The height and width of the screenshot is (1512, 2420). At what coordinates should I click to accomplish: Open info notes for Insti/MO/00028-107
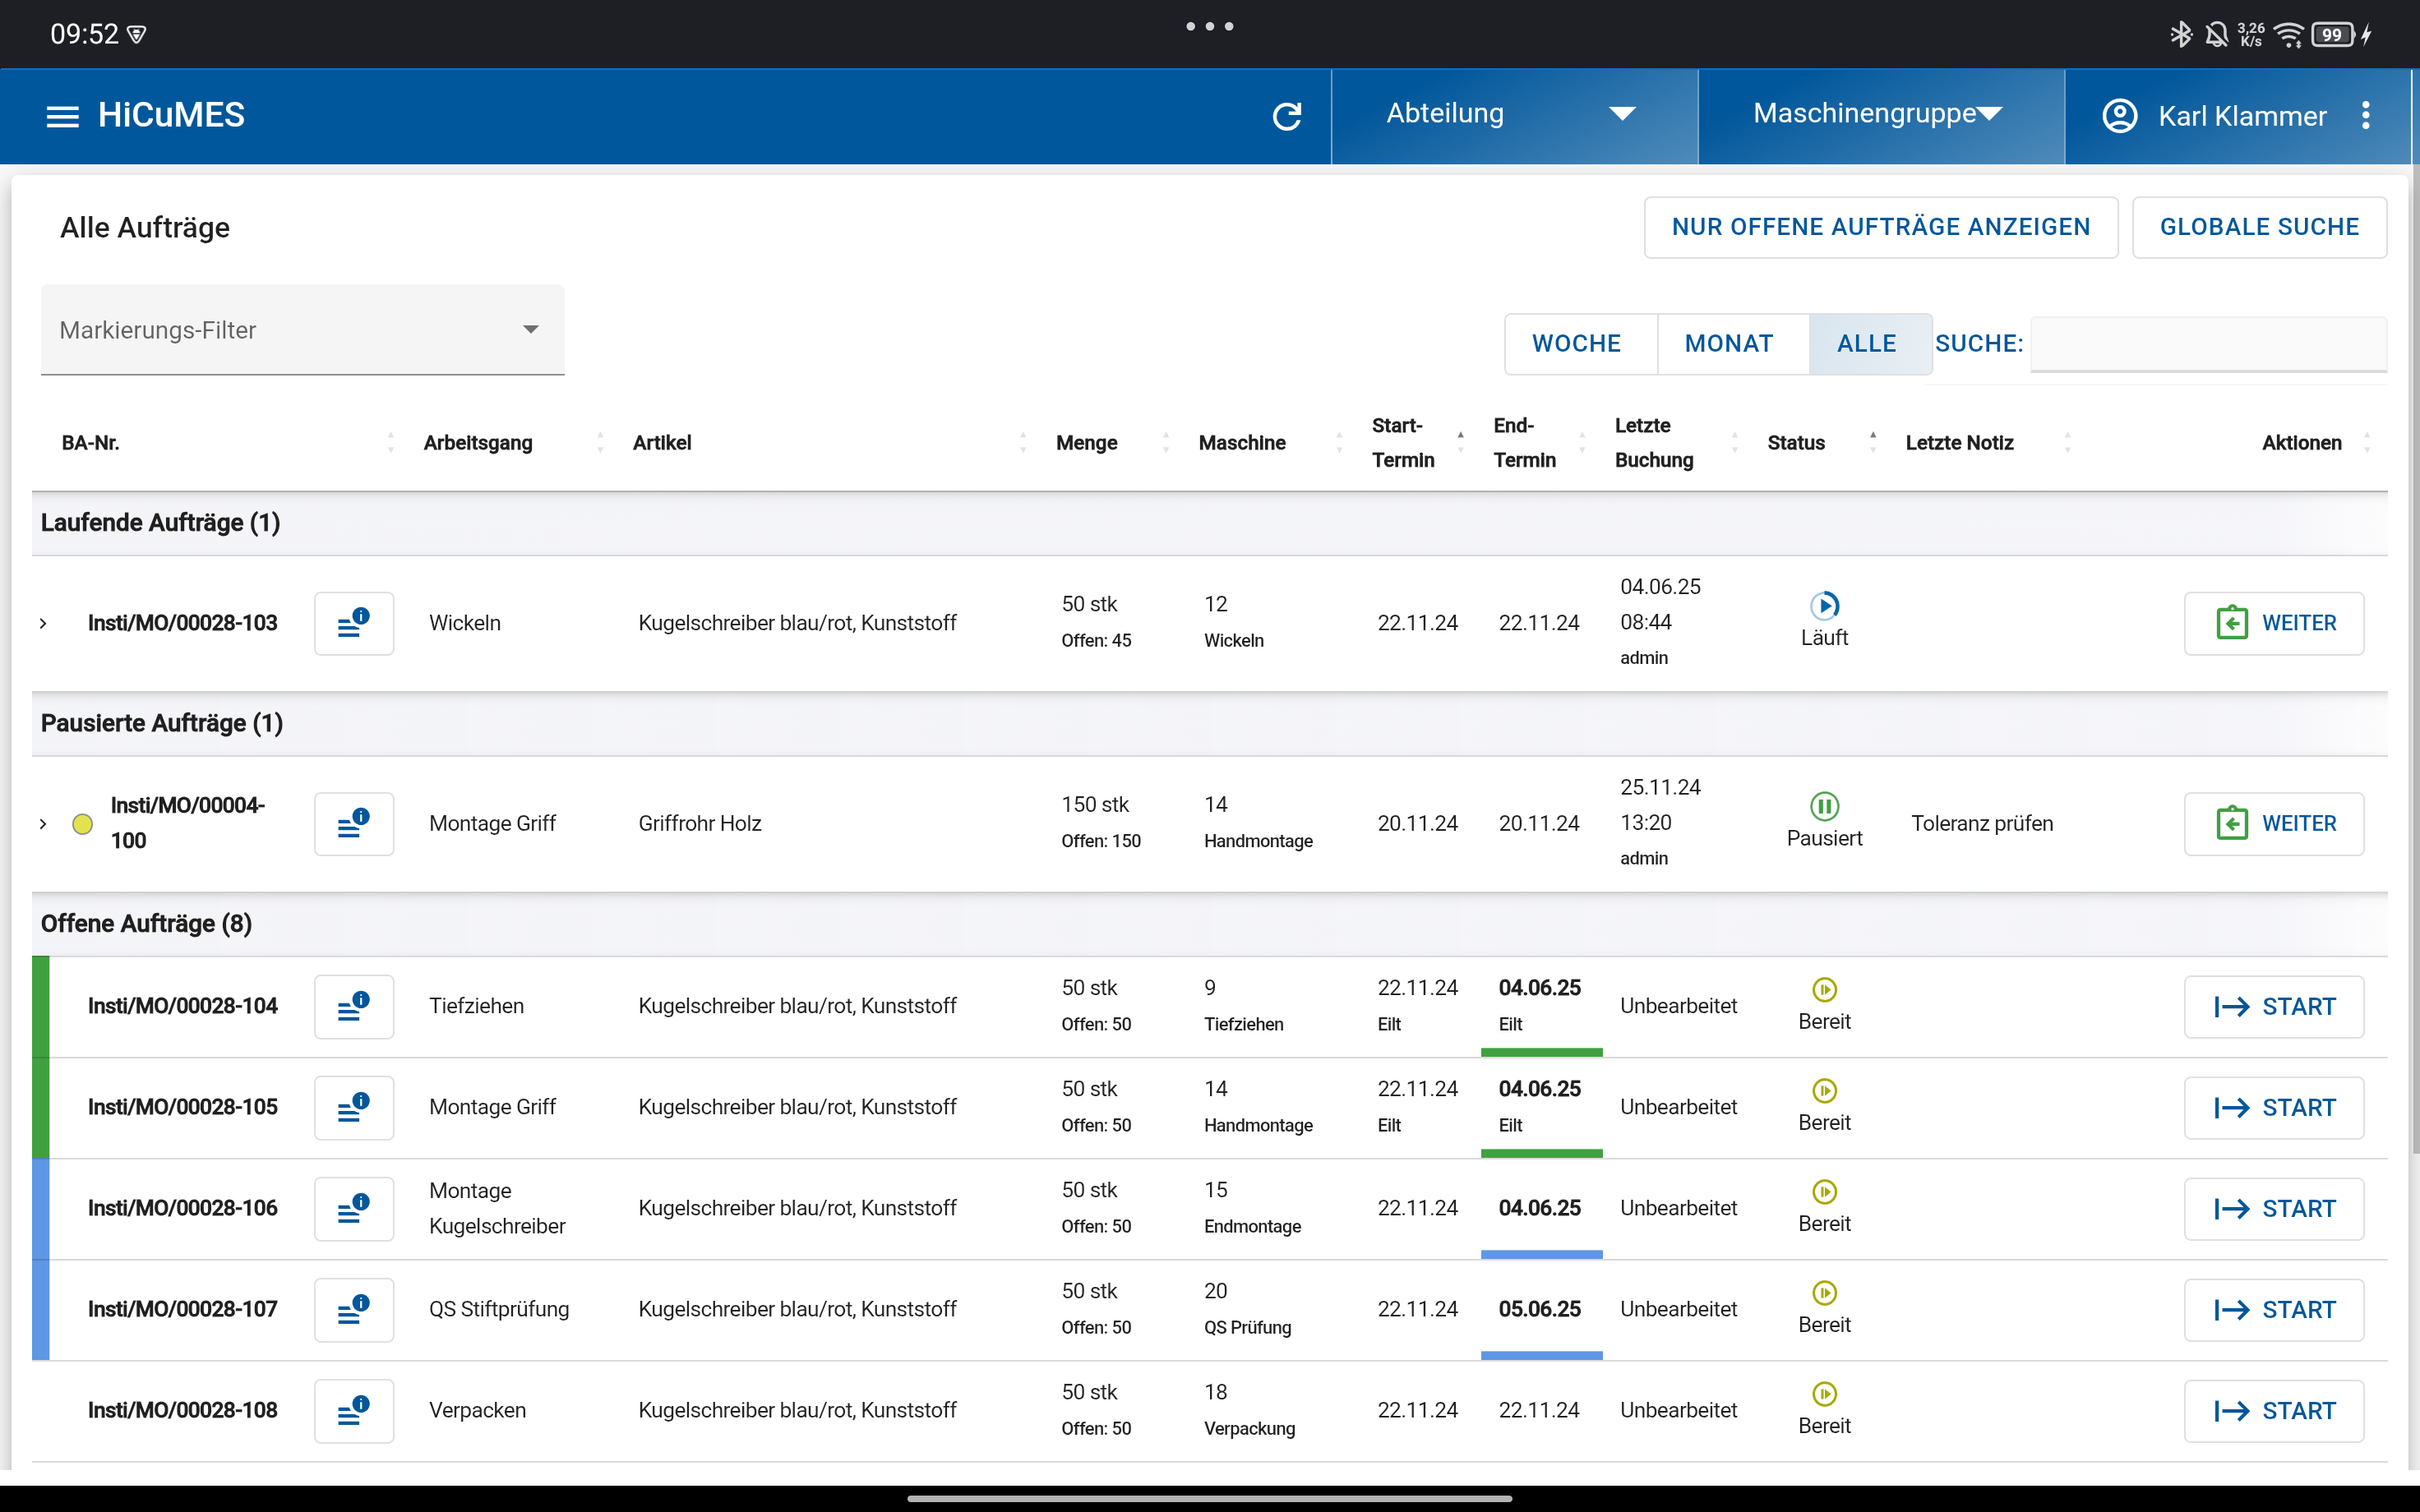pyautogui.click(x=354, y=1309)
